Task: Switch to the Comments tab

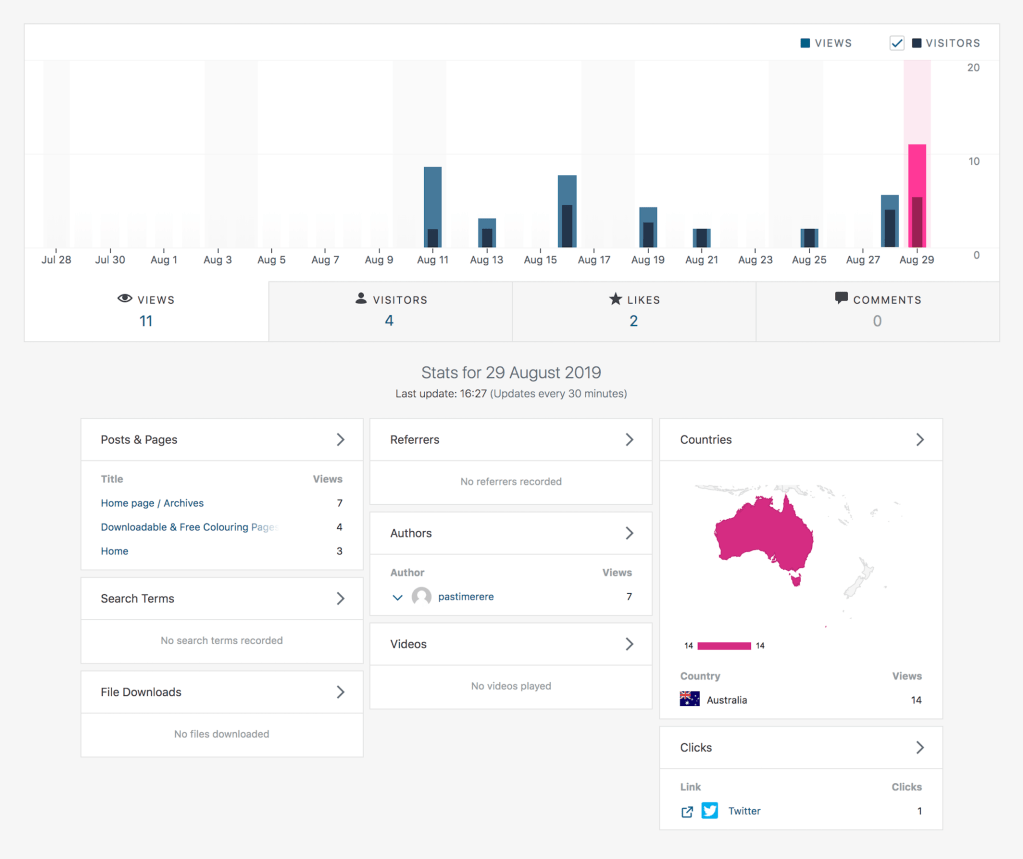Action: 877,311
